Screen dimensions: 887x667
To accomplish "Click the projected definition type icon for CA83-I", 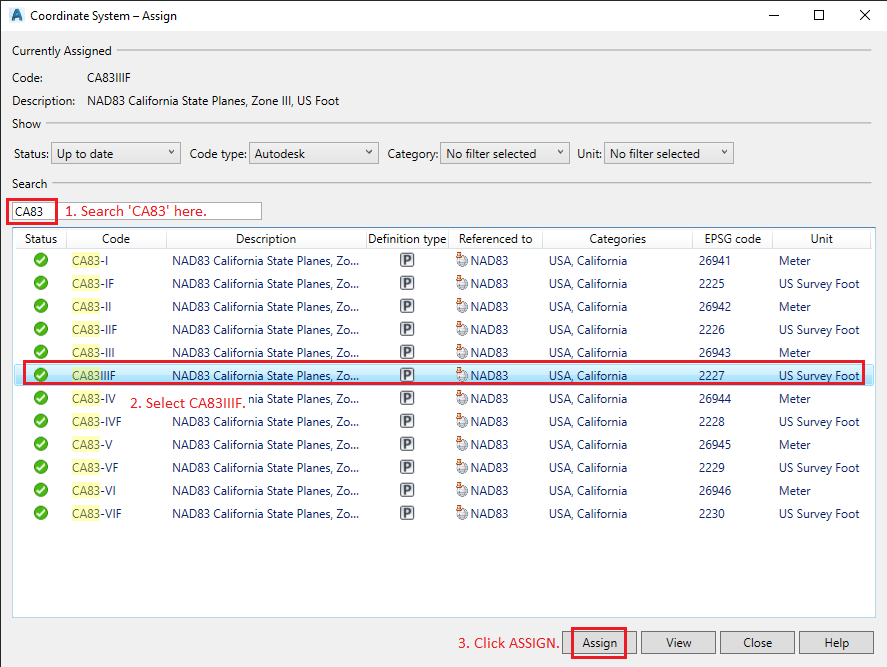I will click(407, 260).
